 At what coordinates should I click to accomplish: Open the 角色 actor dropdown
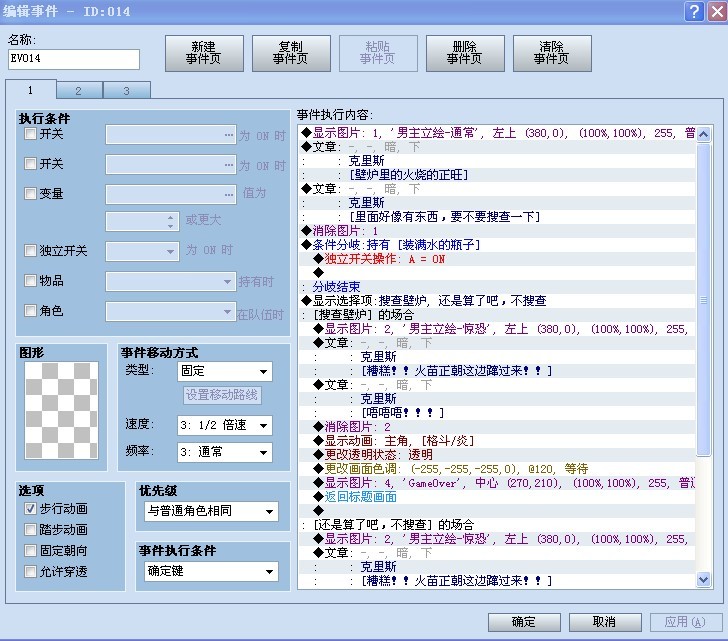[x=170, y=311]
